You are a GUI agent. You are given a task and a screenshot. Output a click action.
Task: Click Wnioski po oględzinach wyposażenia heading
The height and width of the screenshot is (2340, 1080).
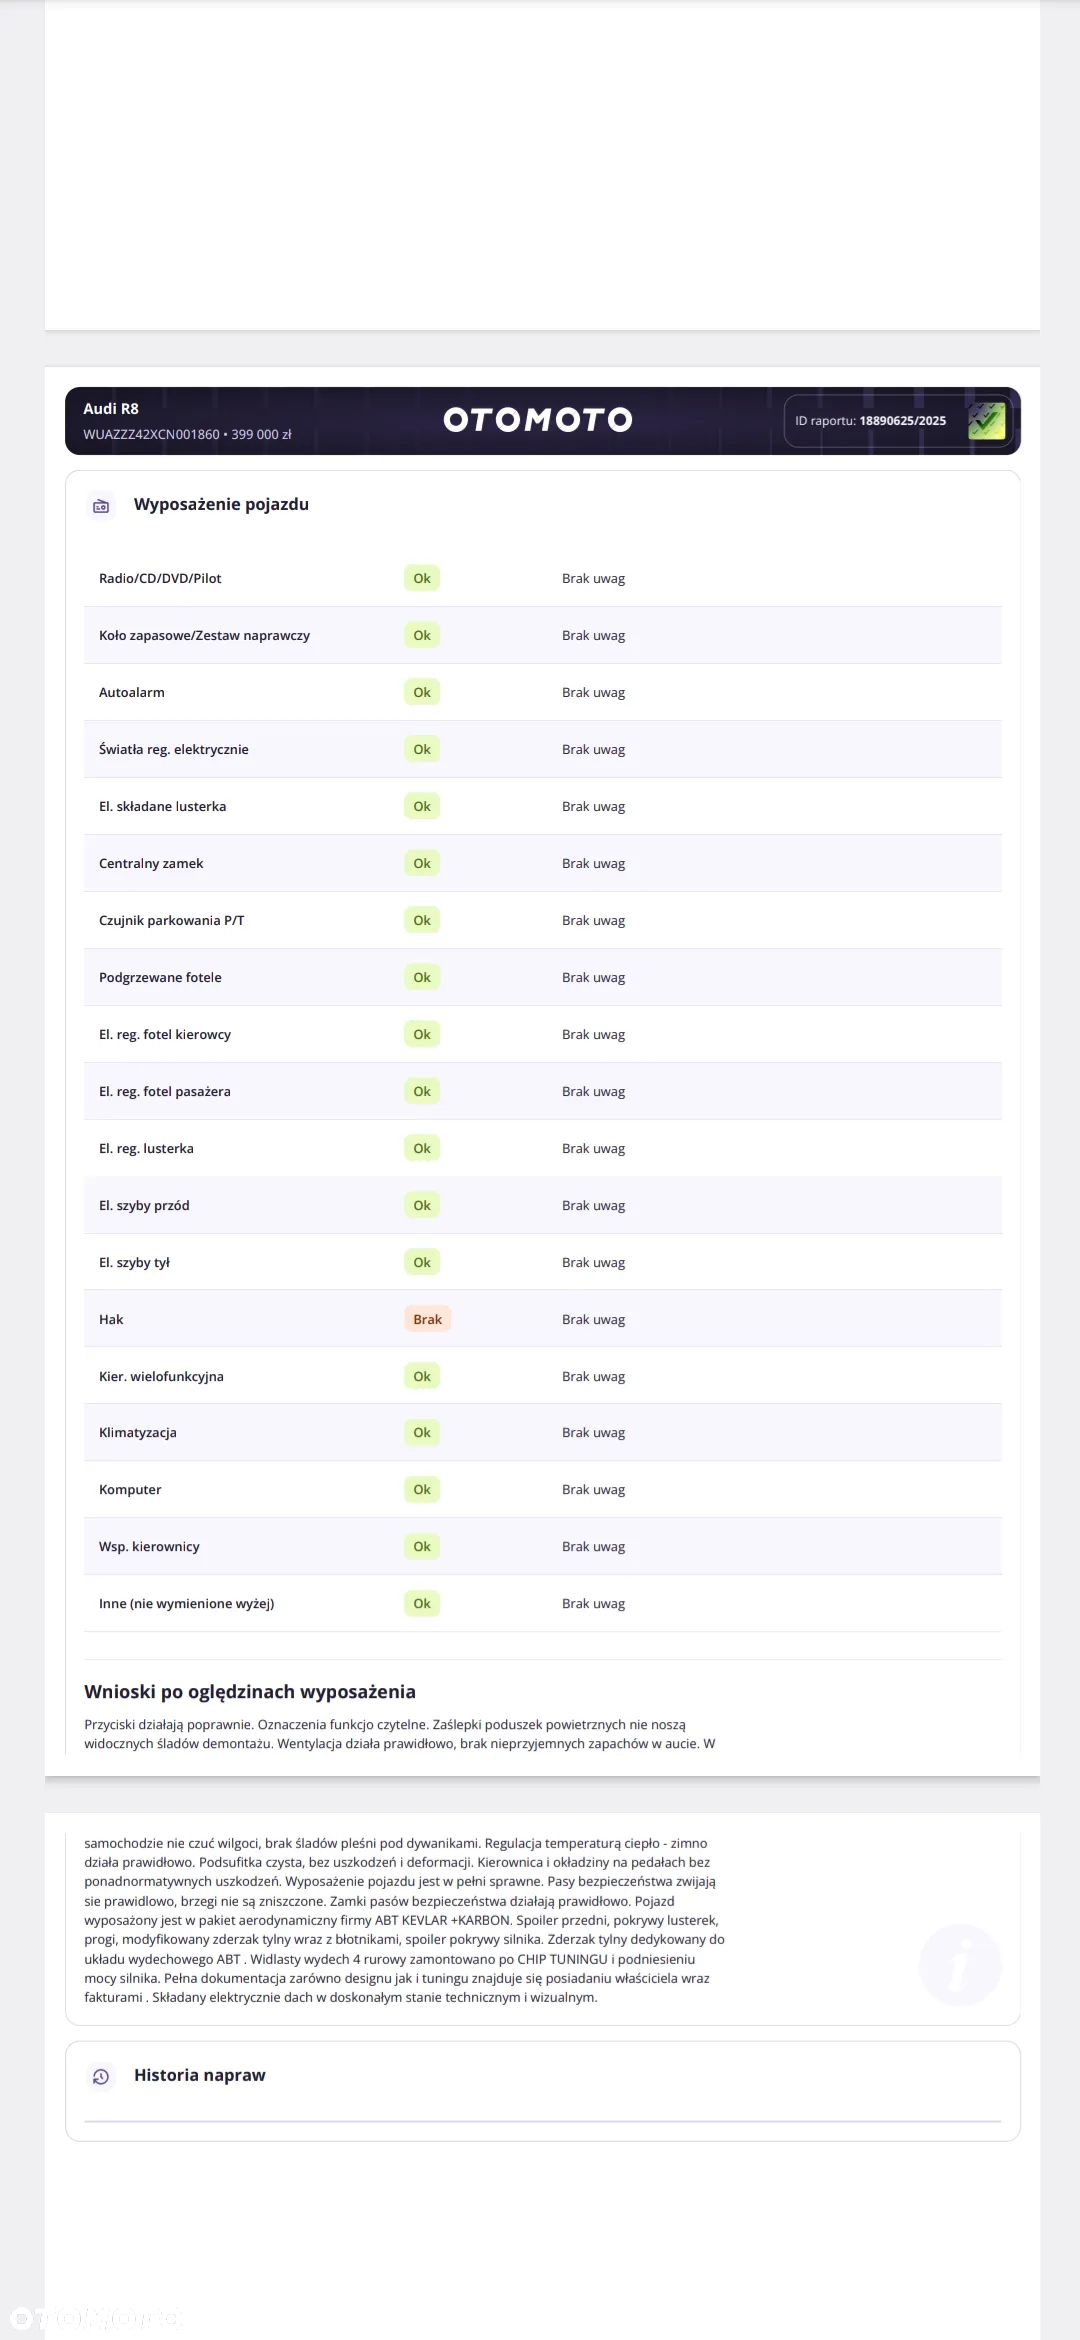click(250, 1692)
